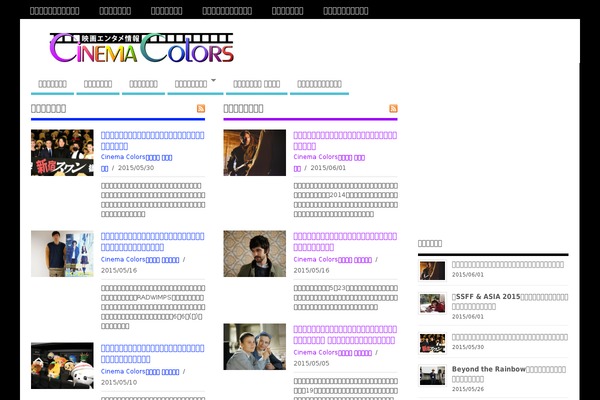Open thumbnail of man beside movie poster
This screenshot has width=600, height=400.
[x=62, y=254]
